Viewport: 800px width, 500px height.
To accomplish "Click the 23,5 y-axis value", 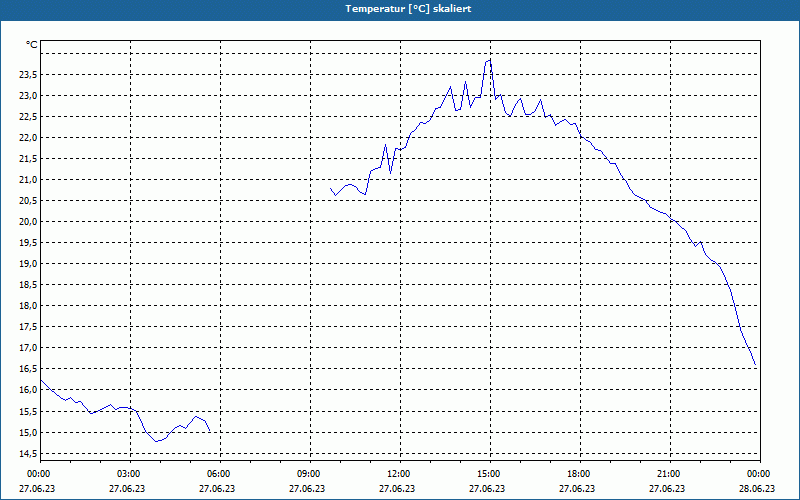I will 28,75.
